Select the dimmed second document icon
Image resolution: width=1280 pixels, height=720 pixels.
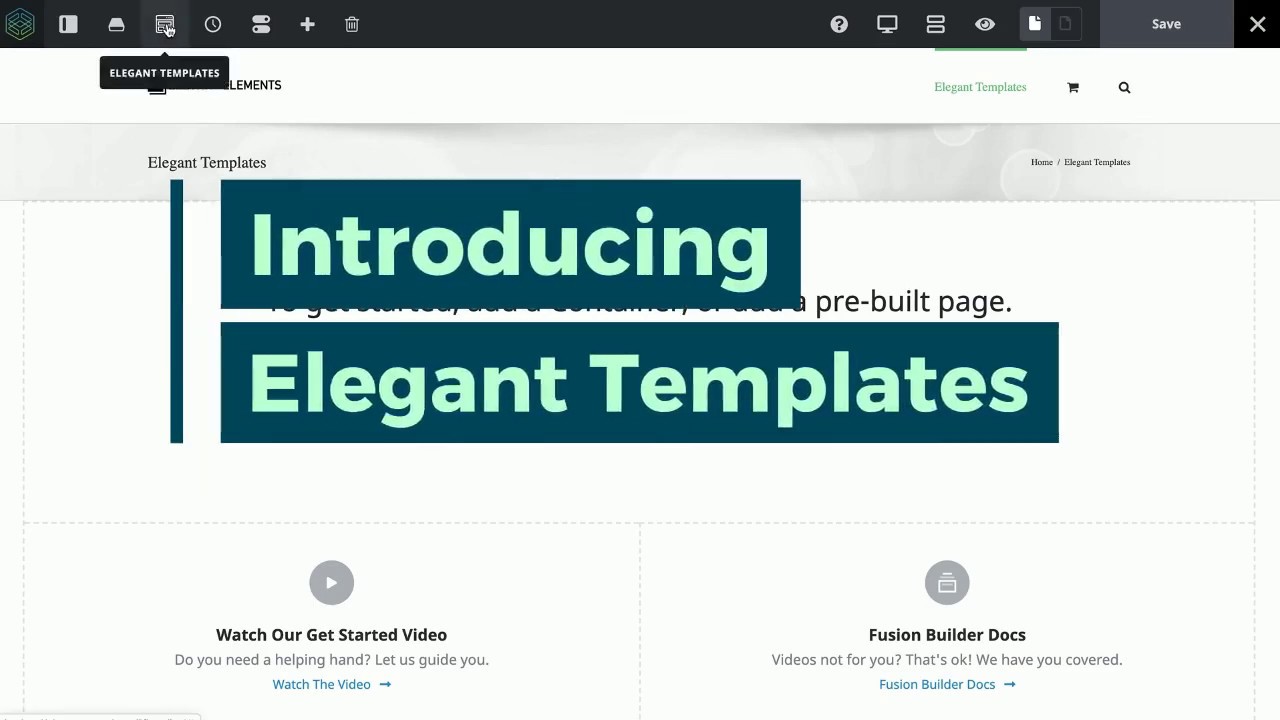(x=1065, y=24)
